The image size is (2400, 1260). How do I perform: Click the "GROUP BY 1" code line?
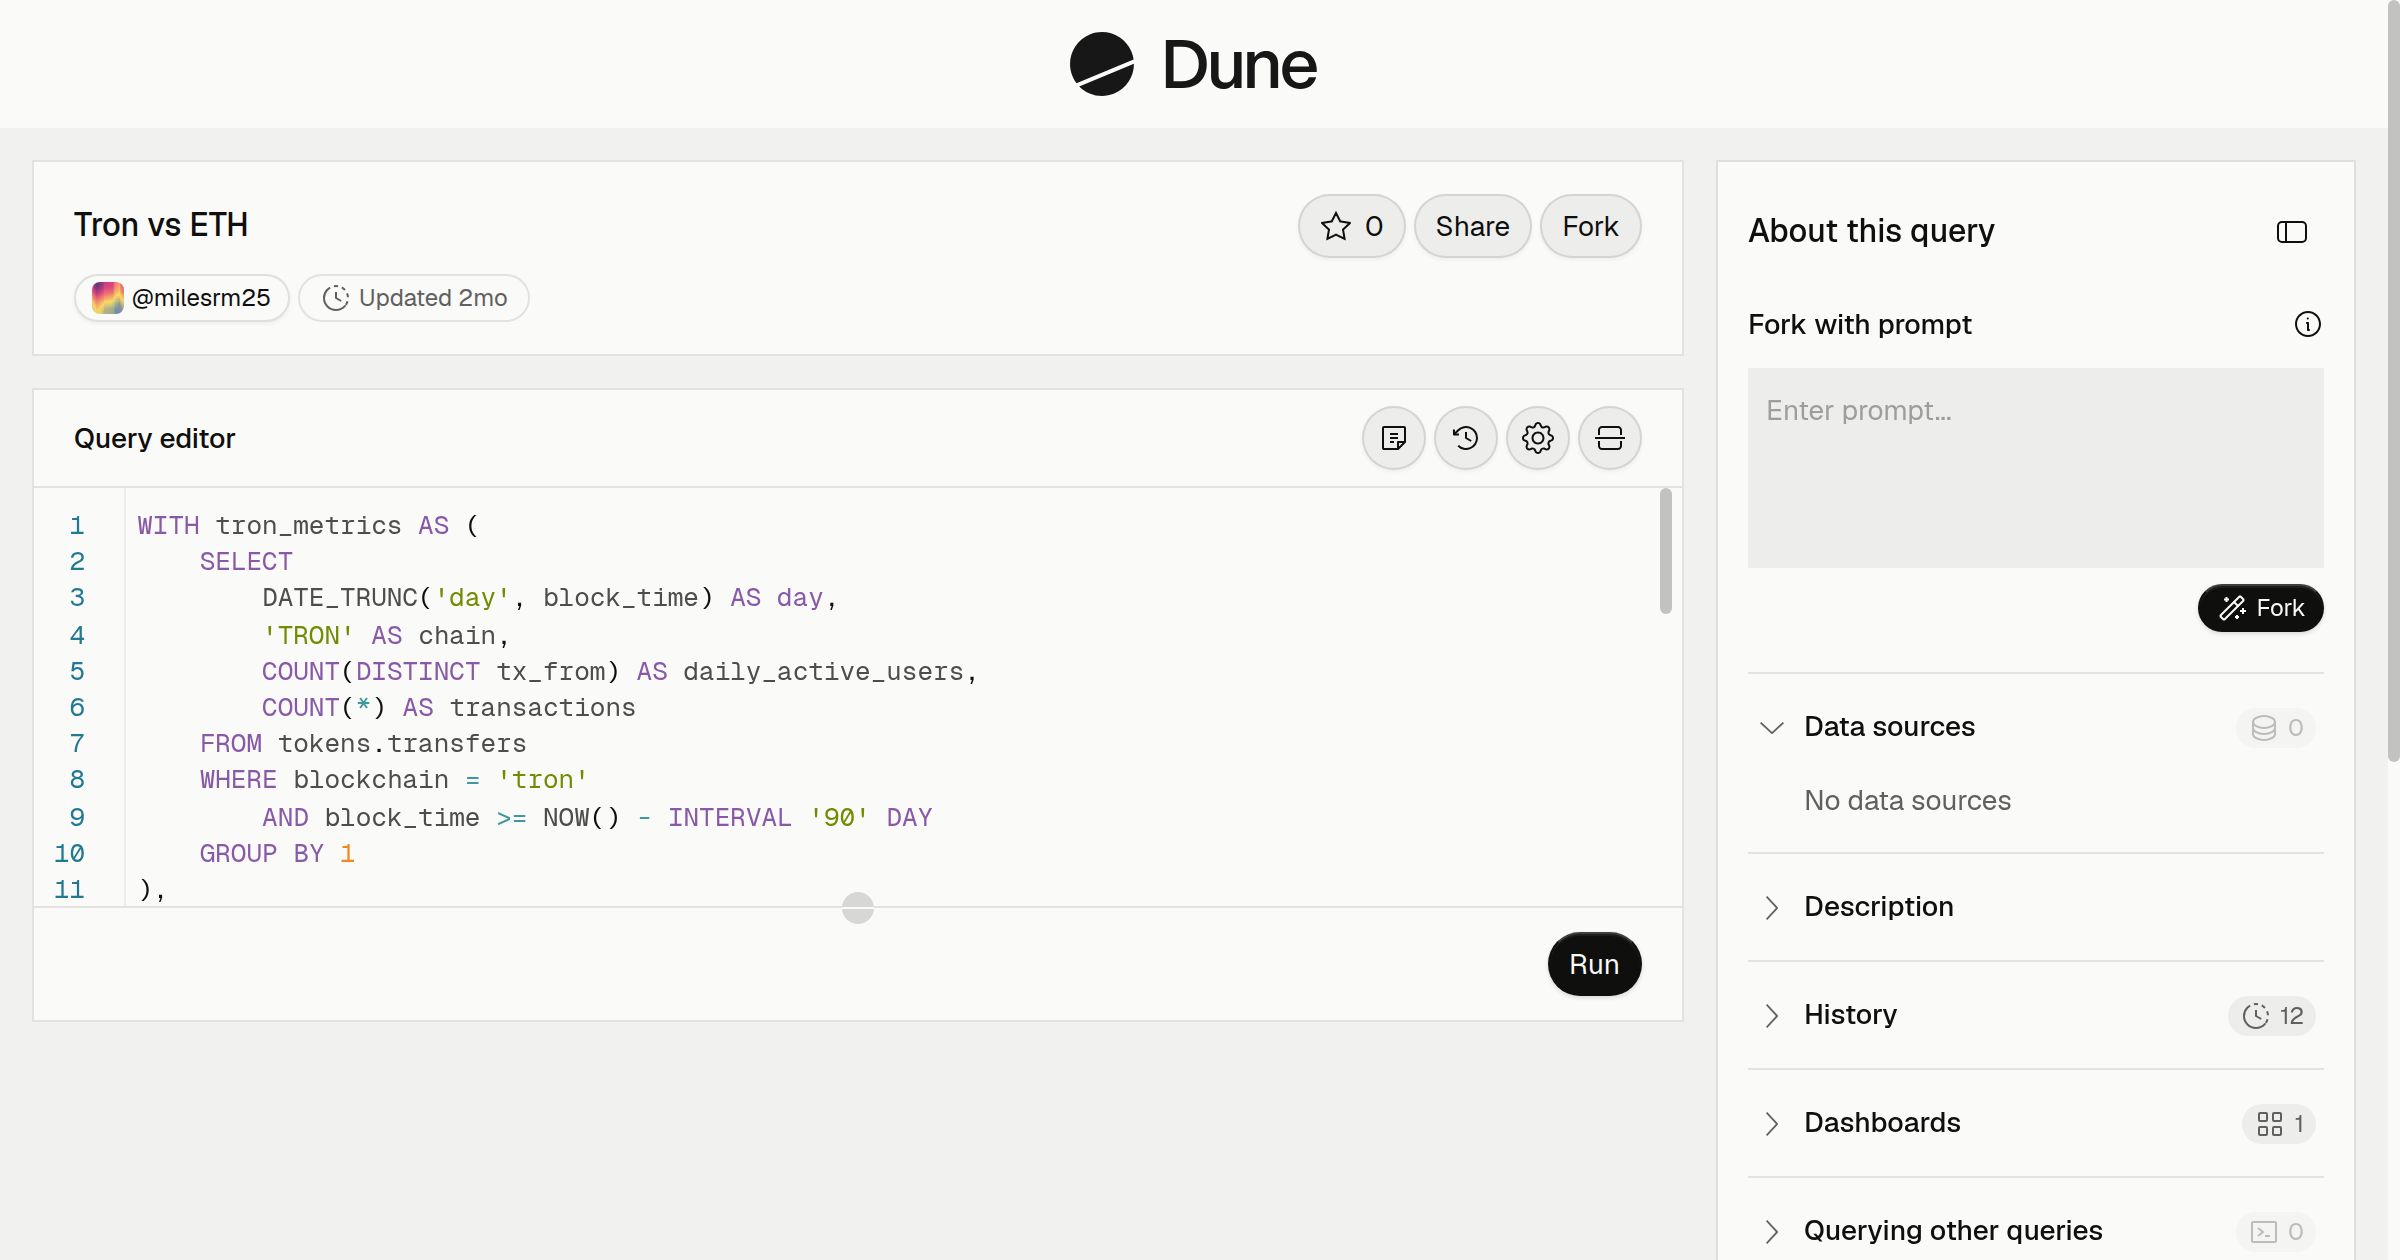(277, 854)
